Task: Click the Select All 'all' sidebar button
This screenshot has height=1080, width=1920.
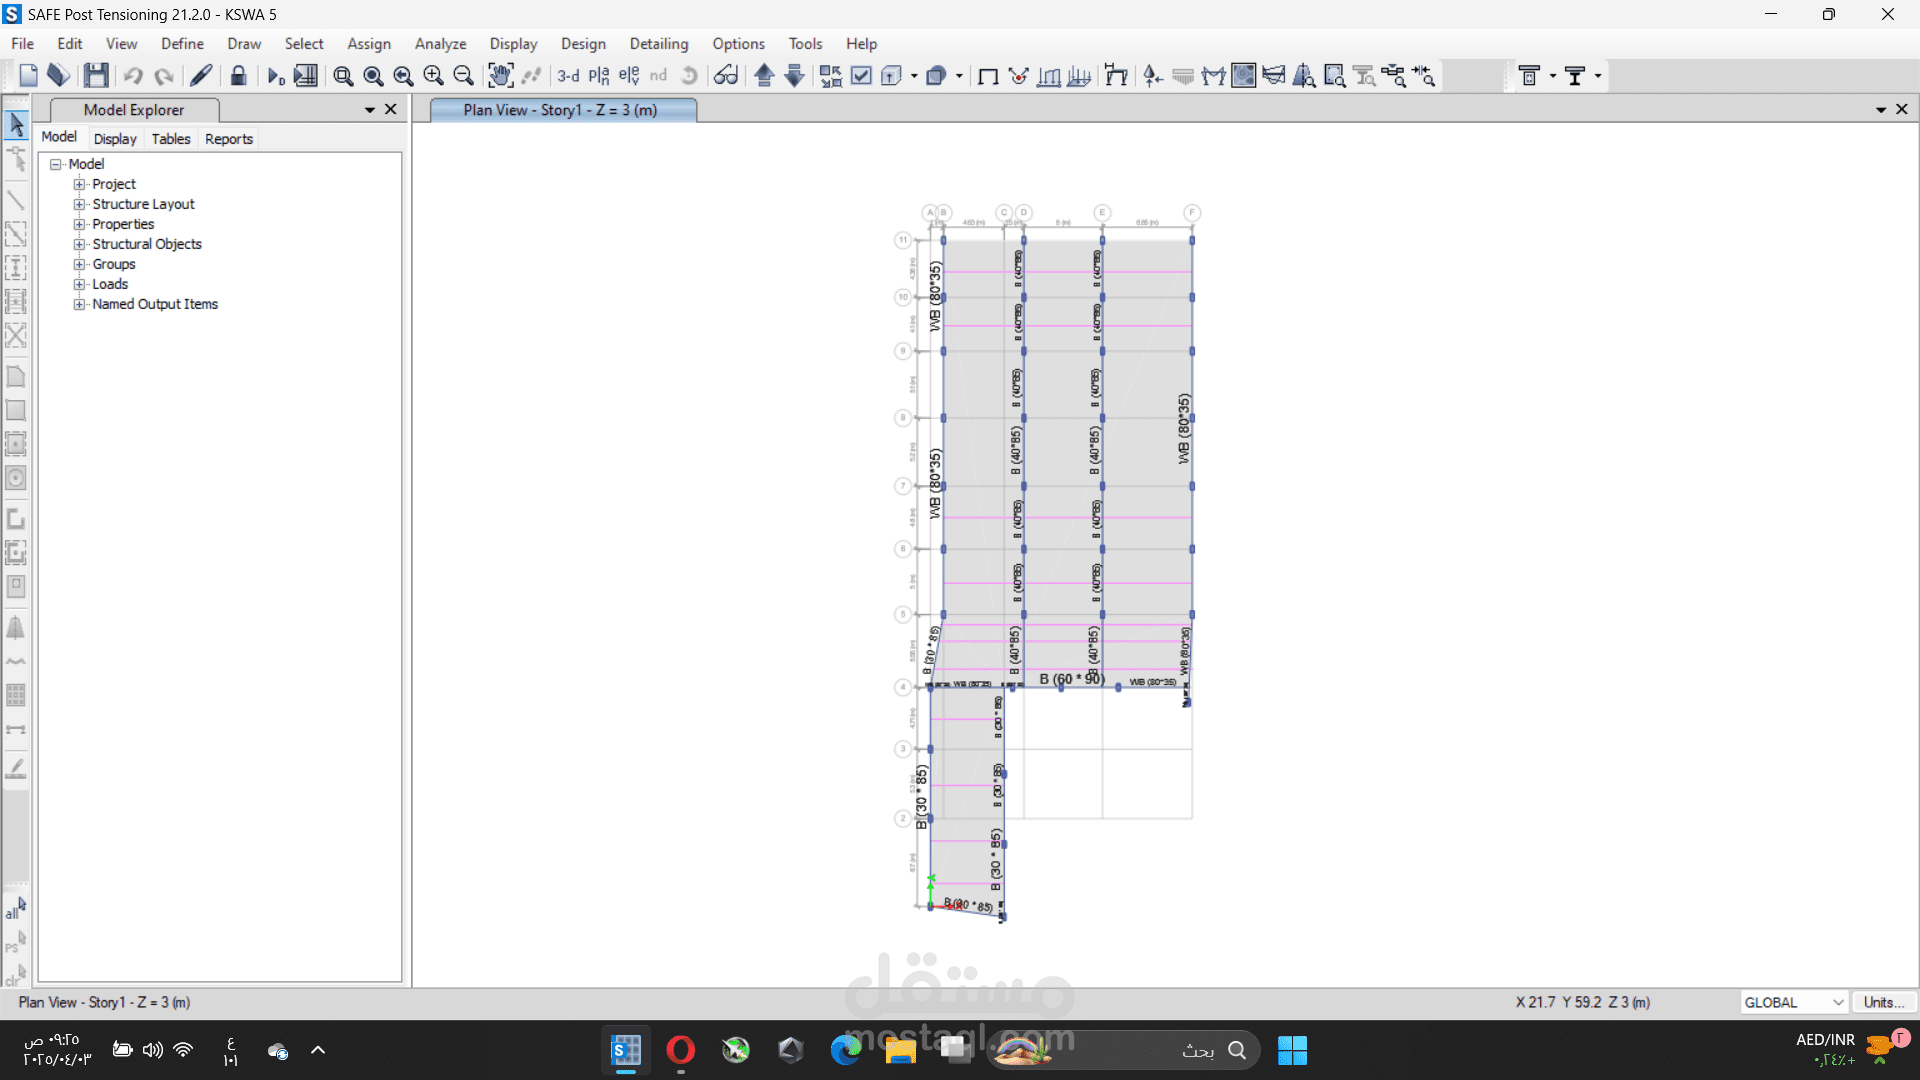Action: pos(16,908)
